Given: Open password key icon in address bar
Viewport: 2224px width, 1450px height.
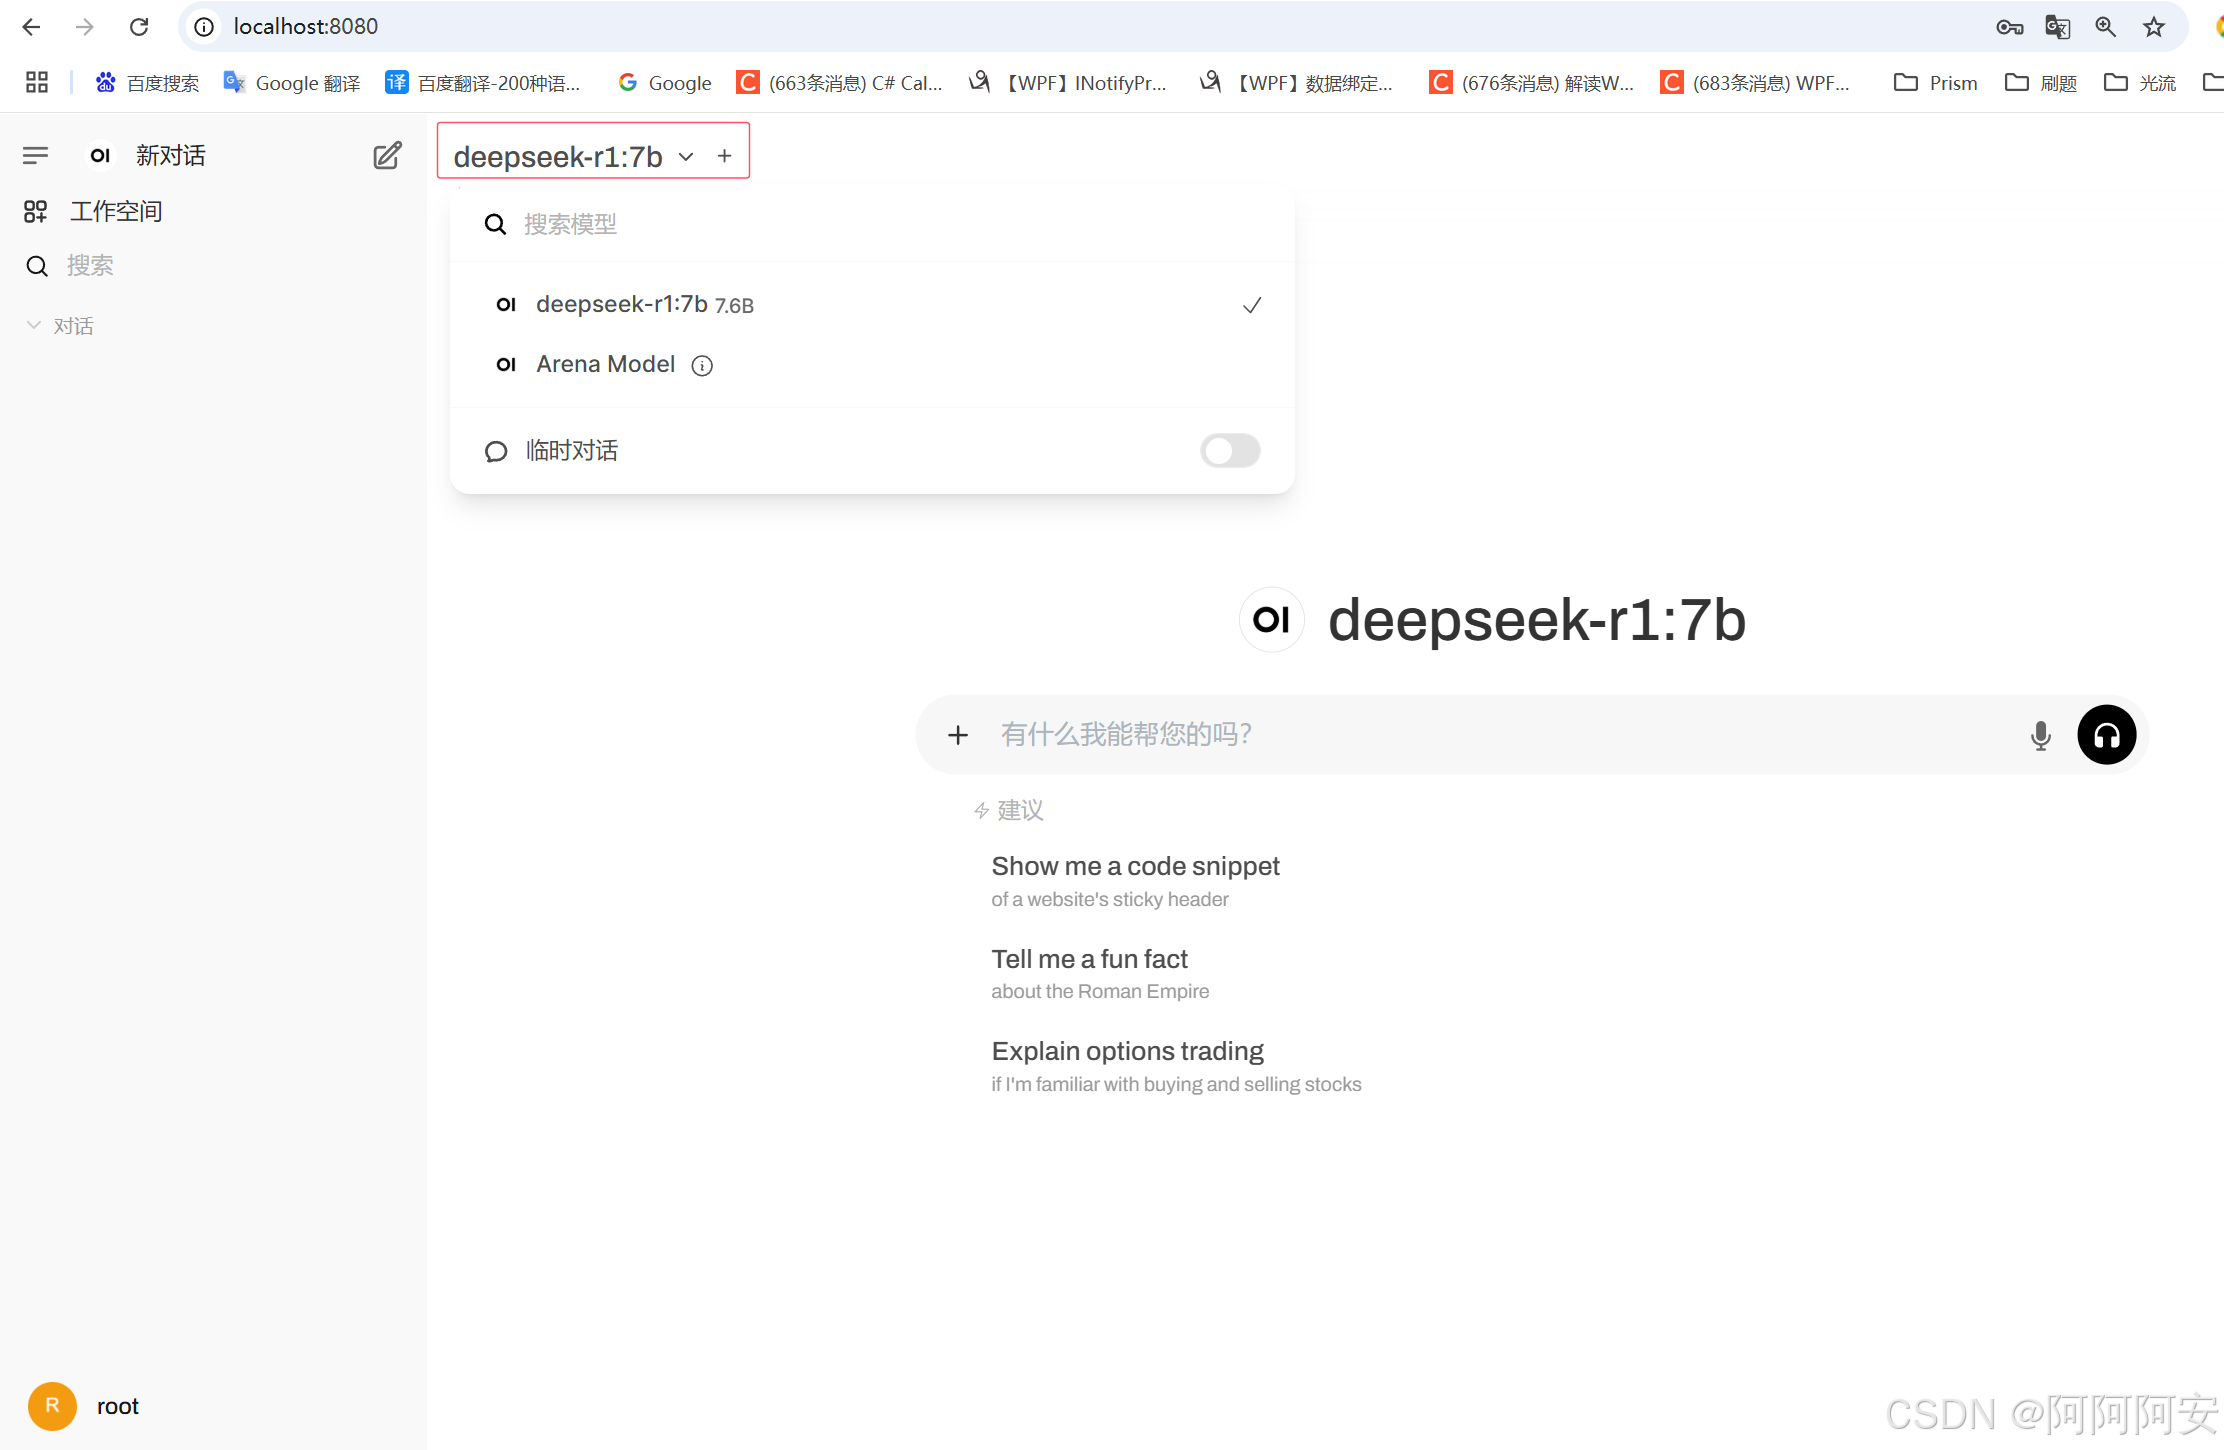Looking at the screenshot, I should tap(2010, 27).
